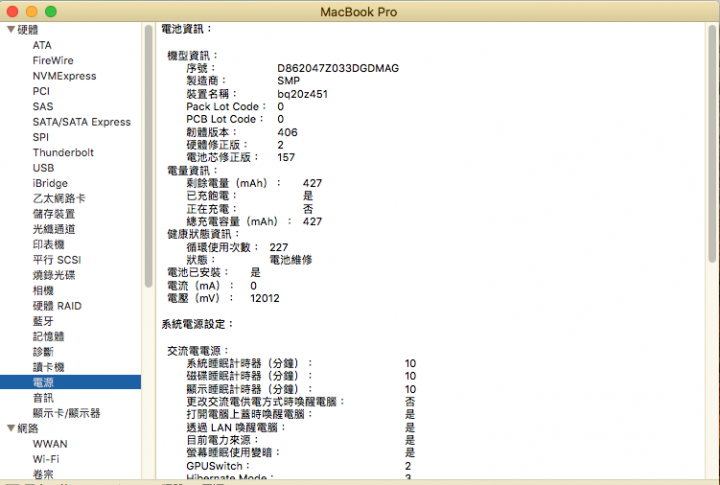Open 顯示卡/顯示器 graphics entry
Image resolution: width=720 pixels, height=485 pixels.
tap(66, 413)
